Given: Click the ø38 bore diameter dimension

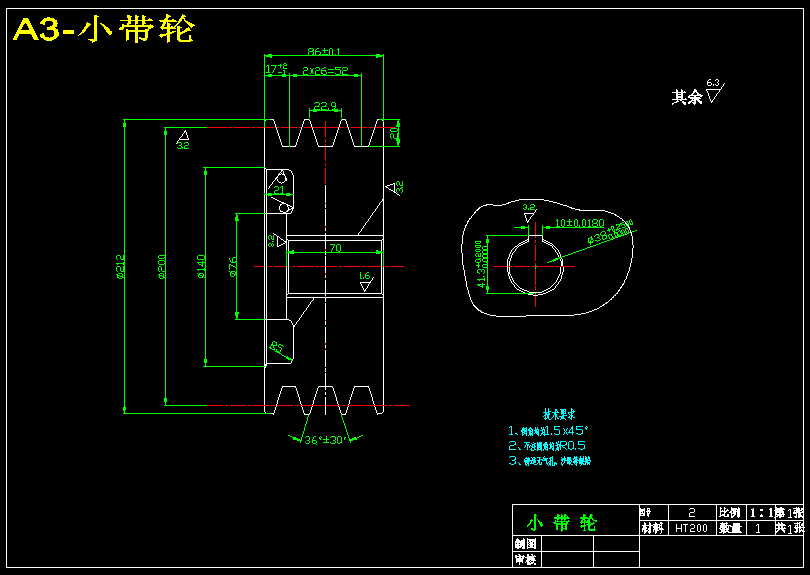Looking at the screenshot, I should pos(610,233).
